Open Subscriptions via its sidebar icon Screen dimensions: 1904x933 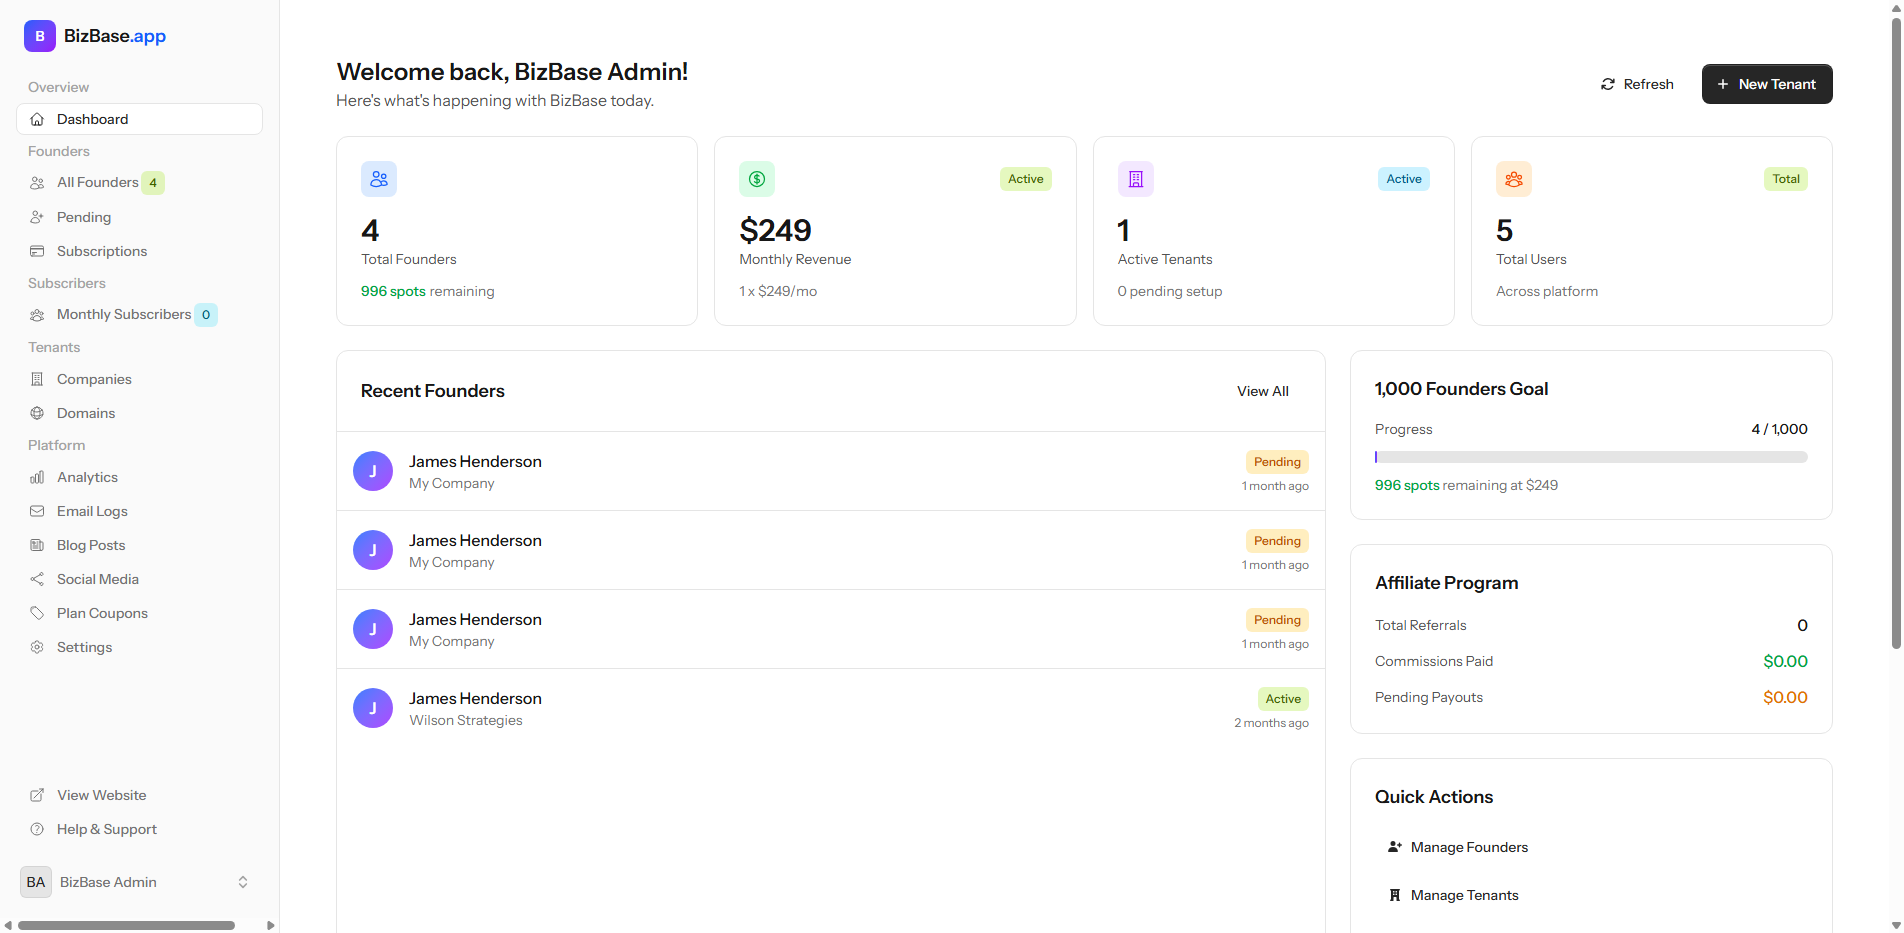coord(37,251)
